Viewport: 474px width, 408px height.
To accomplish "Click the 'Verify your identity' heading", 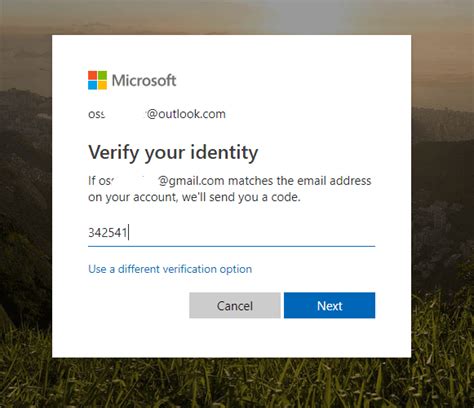I will tap(173, 153).
